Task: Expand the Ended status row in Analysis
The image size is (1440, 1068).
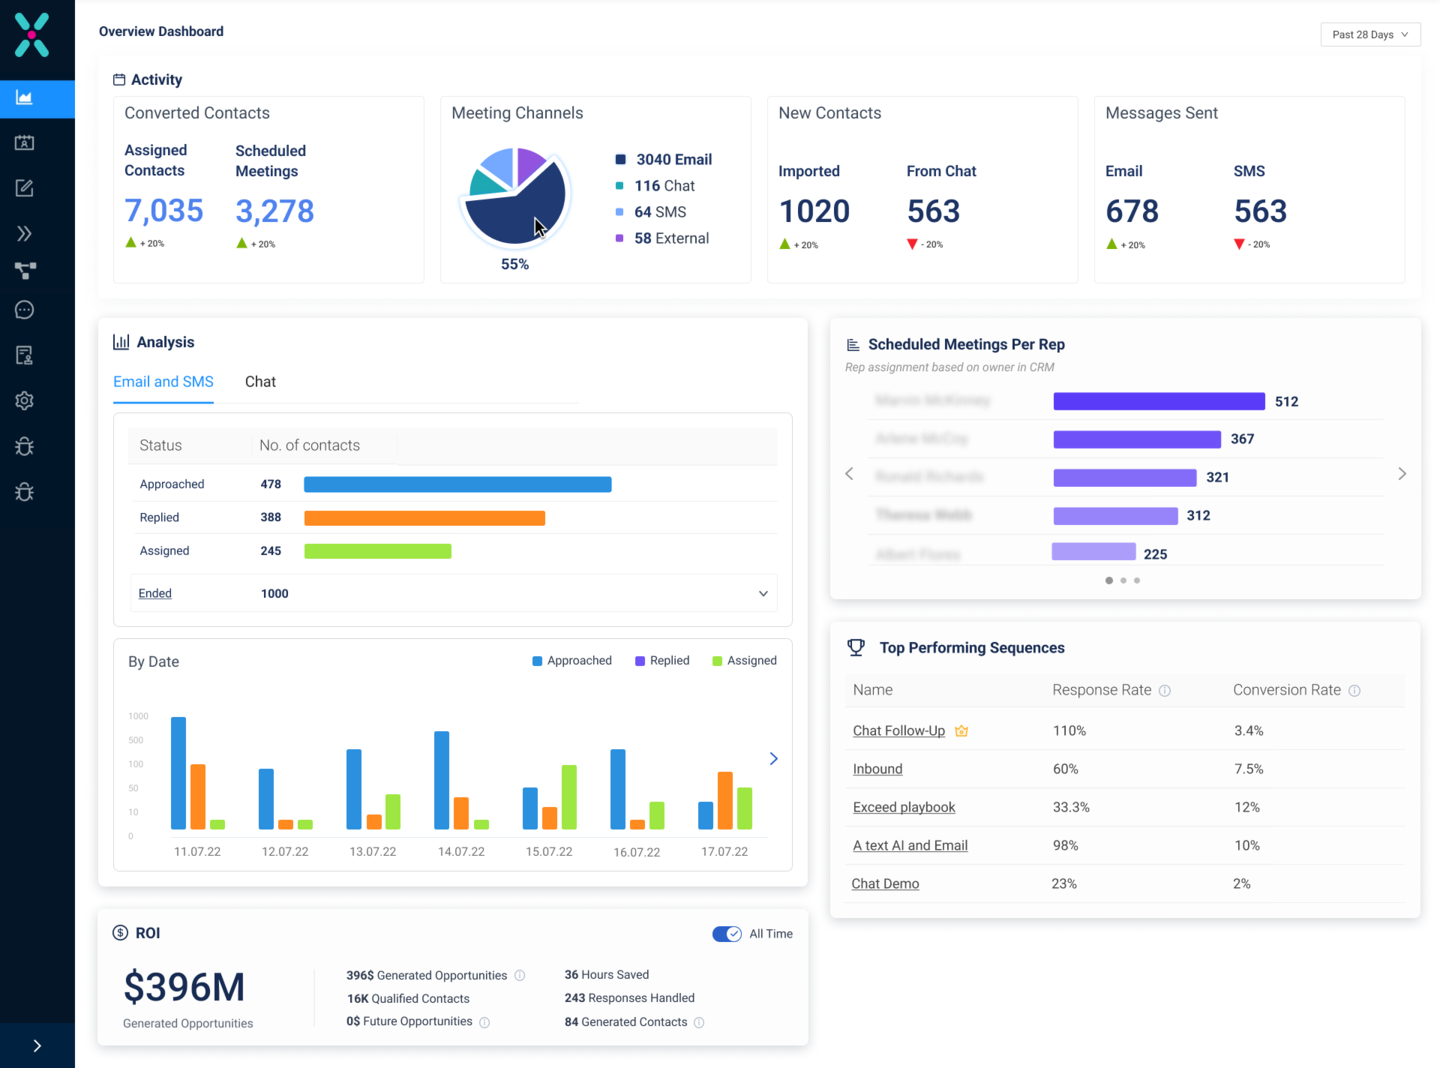Action: pos(762,593)
